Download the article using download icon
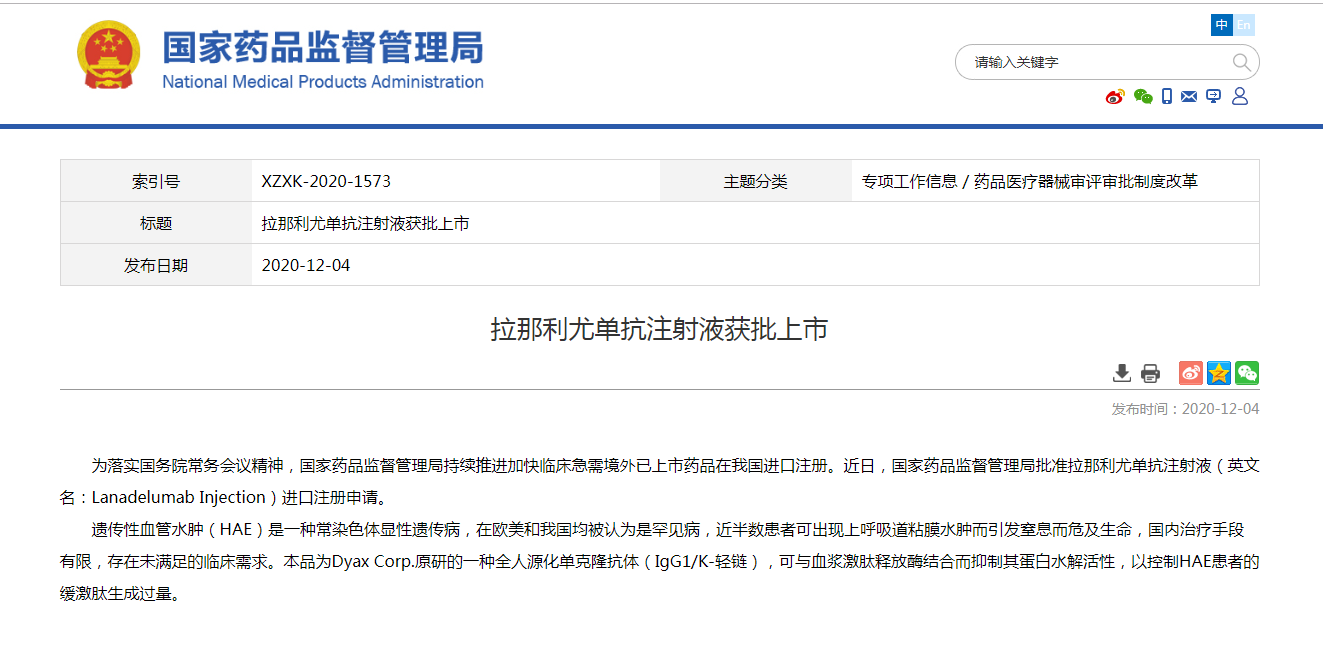 [1122, 373]
